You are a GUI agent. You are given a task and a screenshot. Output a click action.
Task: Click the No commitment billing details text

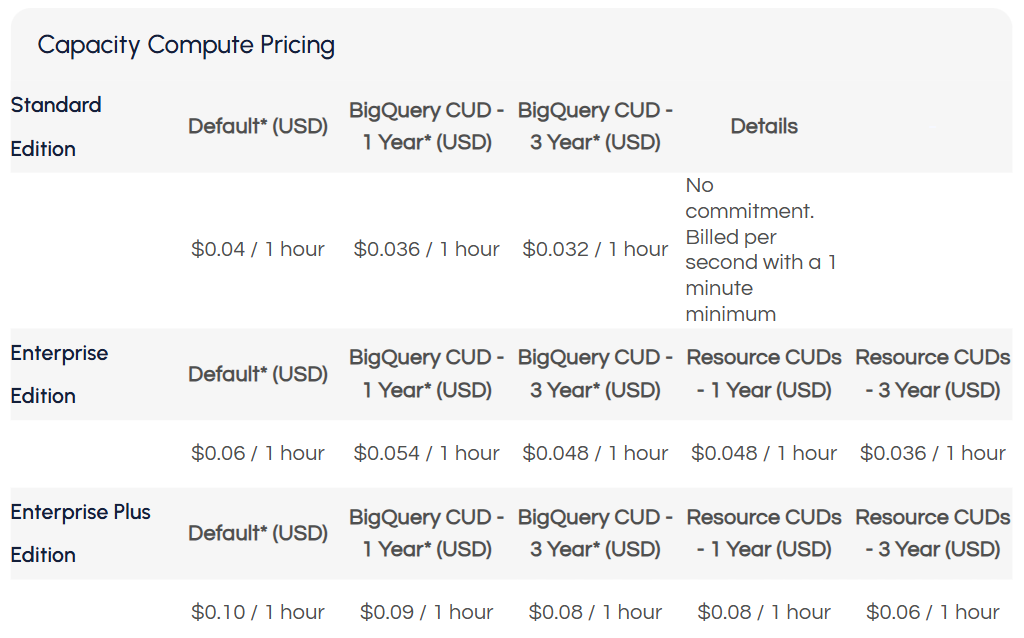coord(760,249)
